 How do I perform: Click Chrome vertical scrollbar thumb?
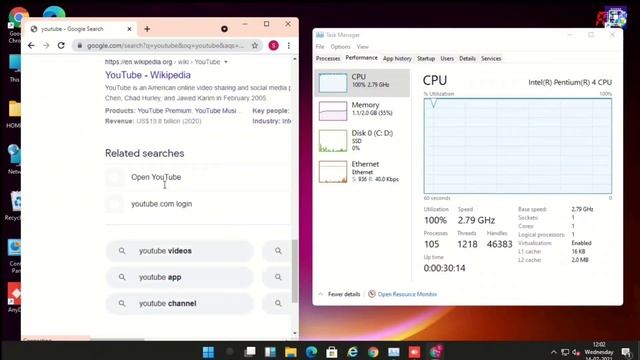[295, 271]
